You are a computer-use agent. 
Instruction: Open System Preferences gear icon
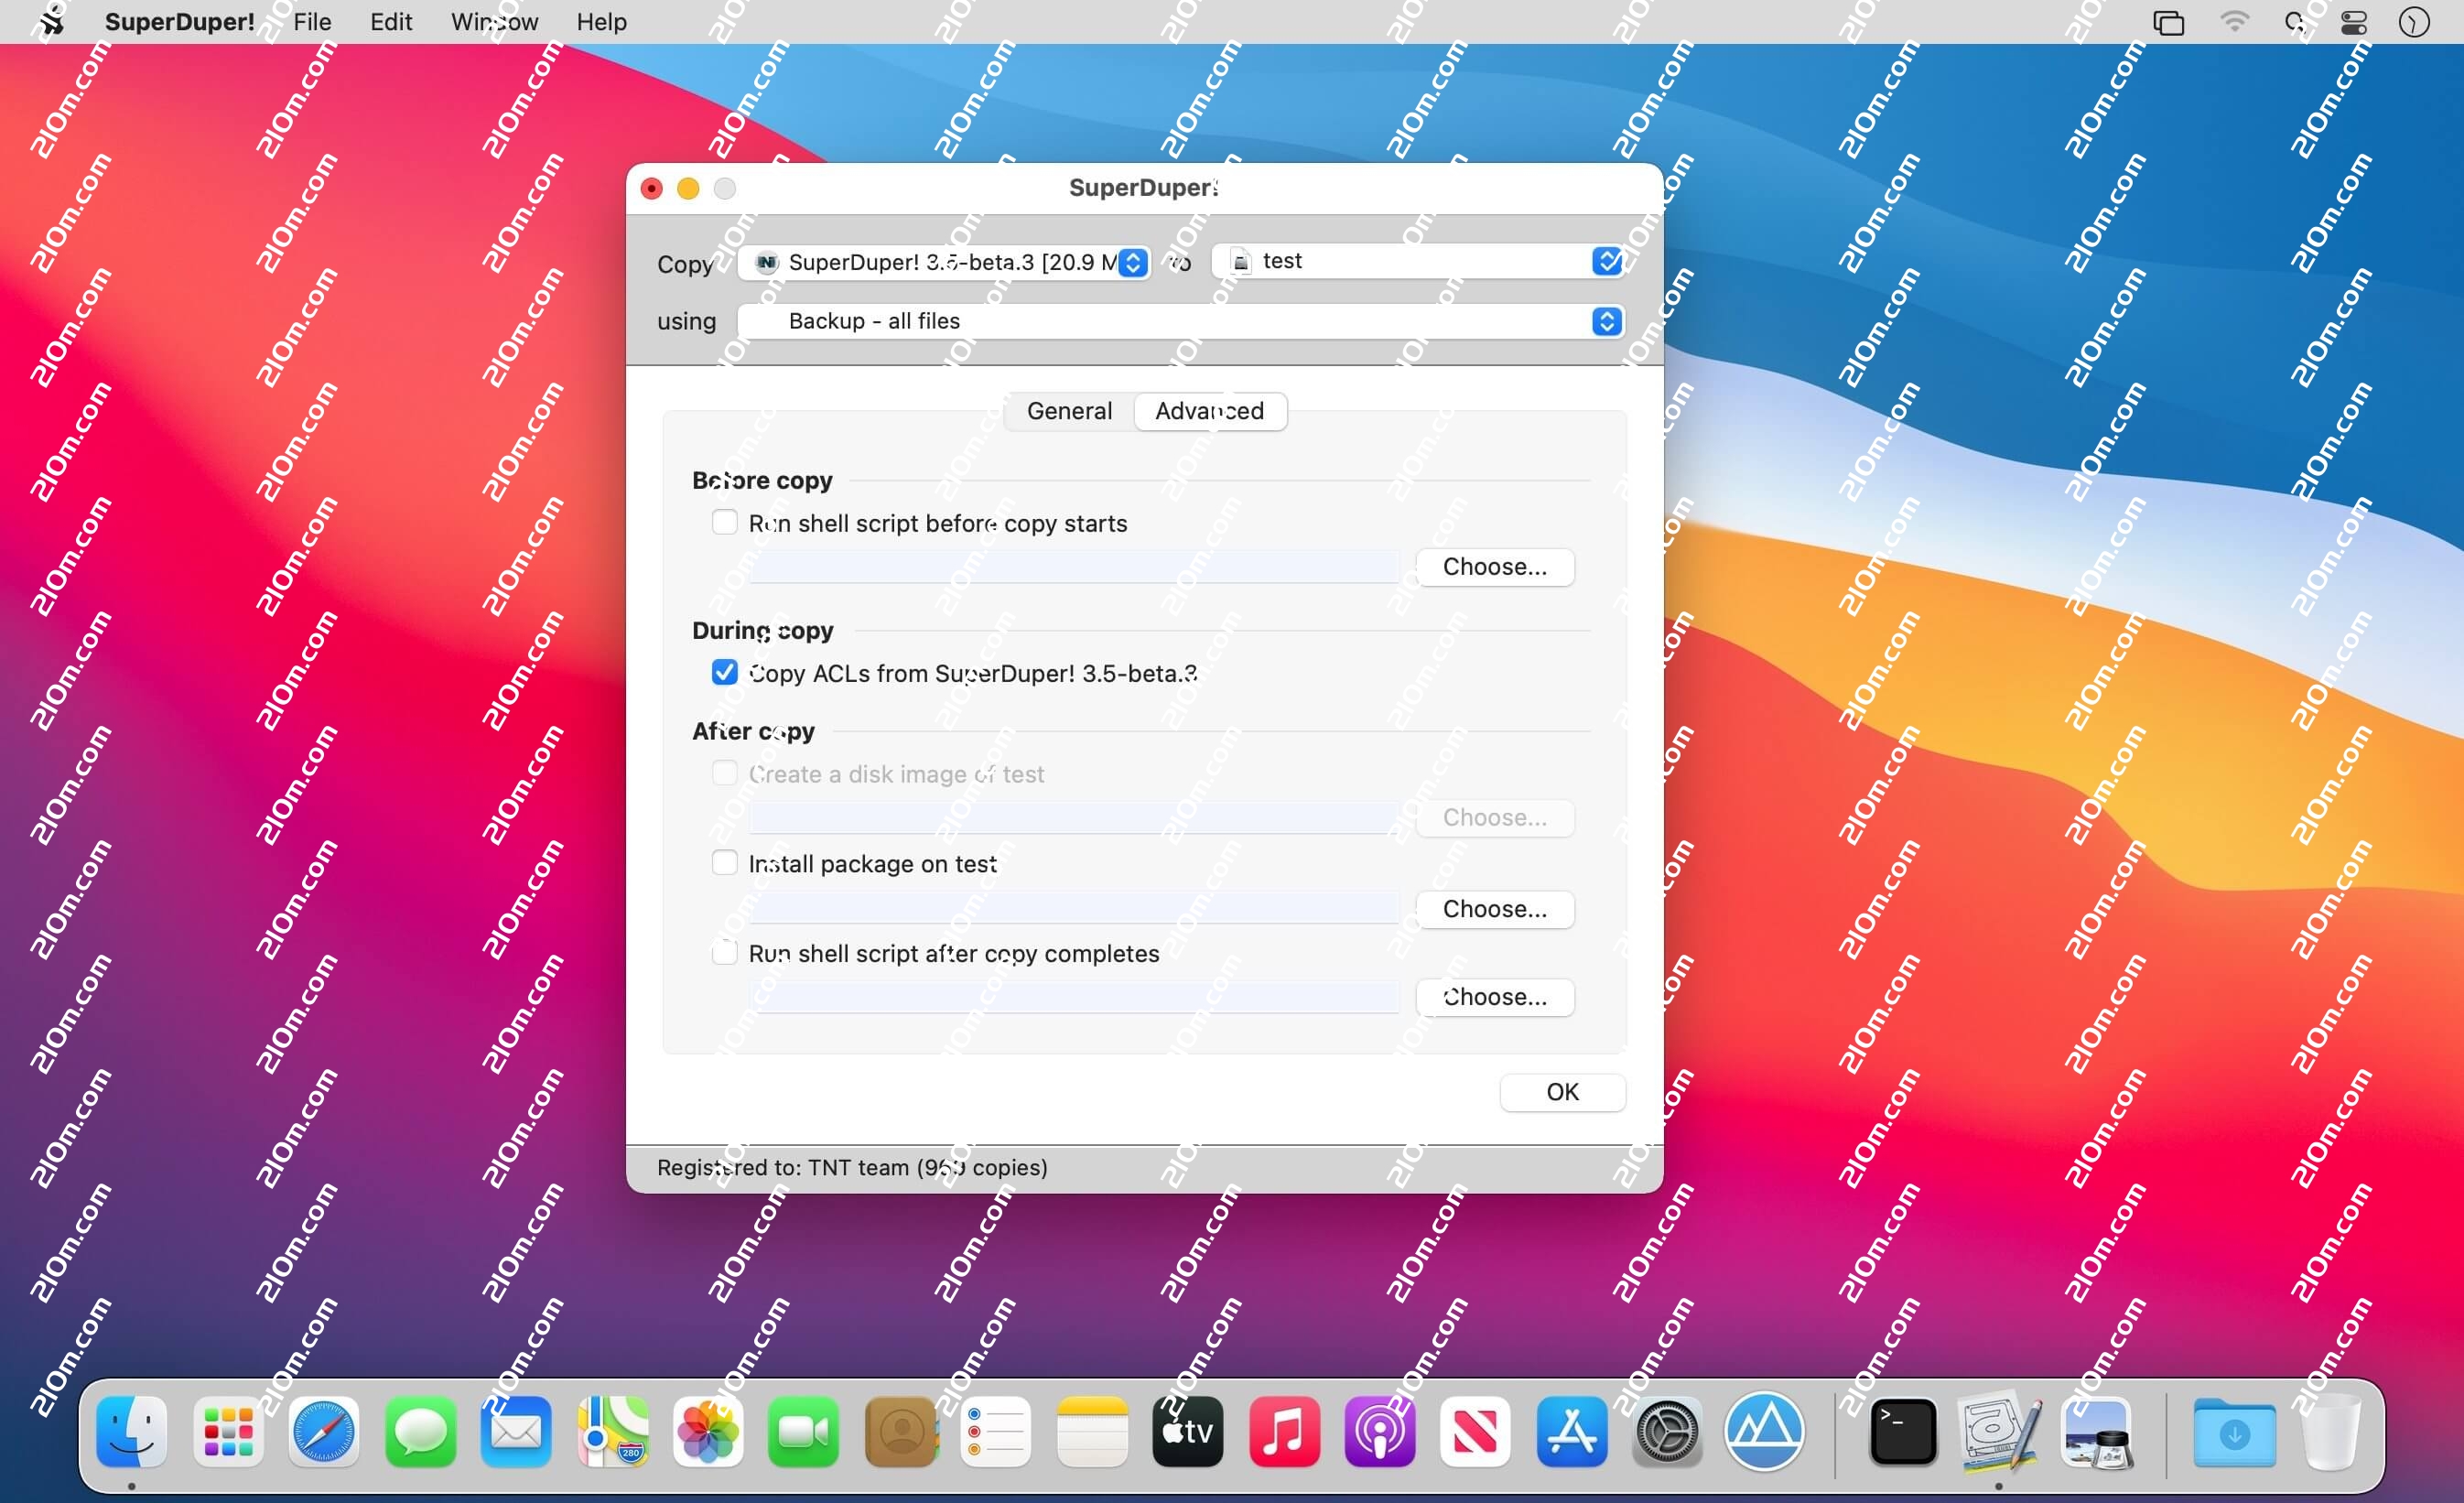[x=1667, y=1432]
